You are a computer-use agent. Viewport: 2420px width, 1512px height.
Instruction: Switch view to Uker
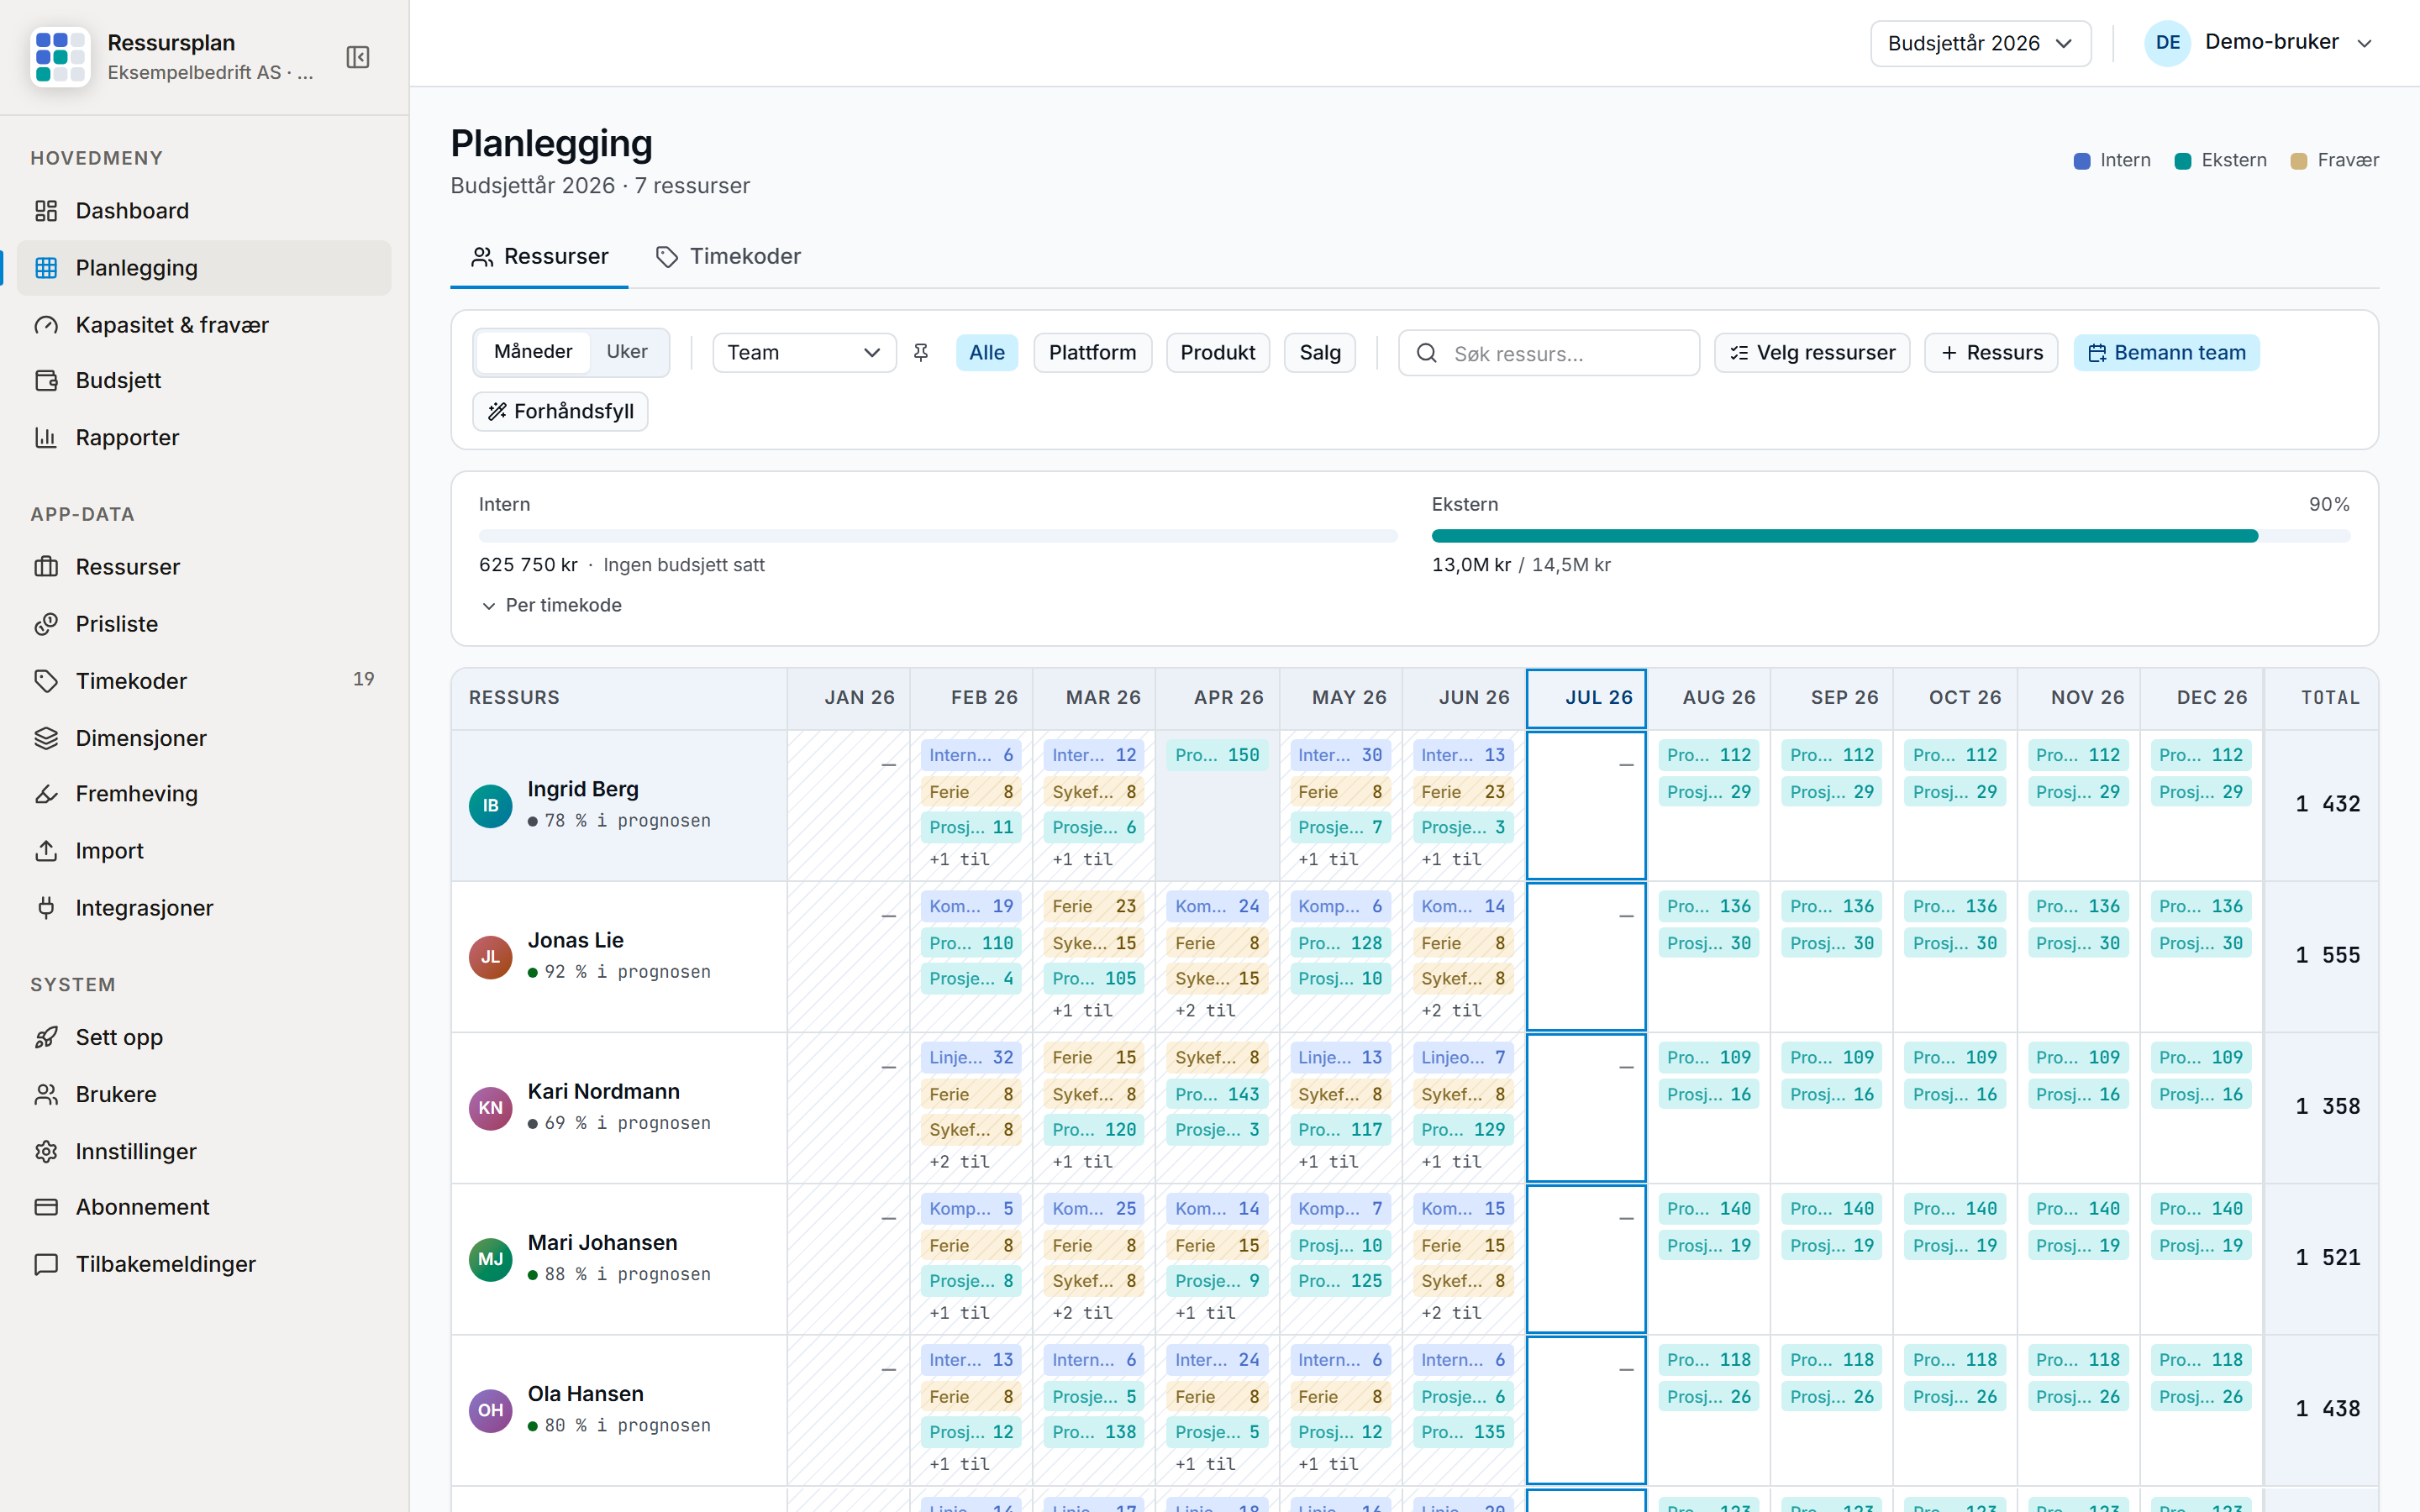pyautogui.click(x=627, y=352)
